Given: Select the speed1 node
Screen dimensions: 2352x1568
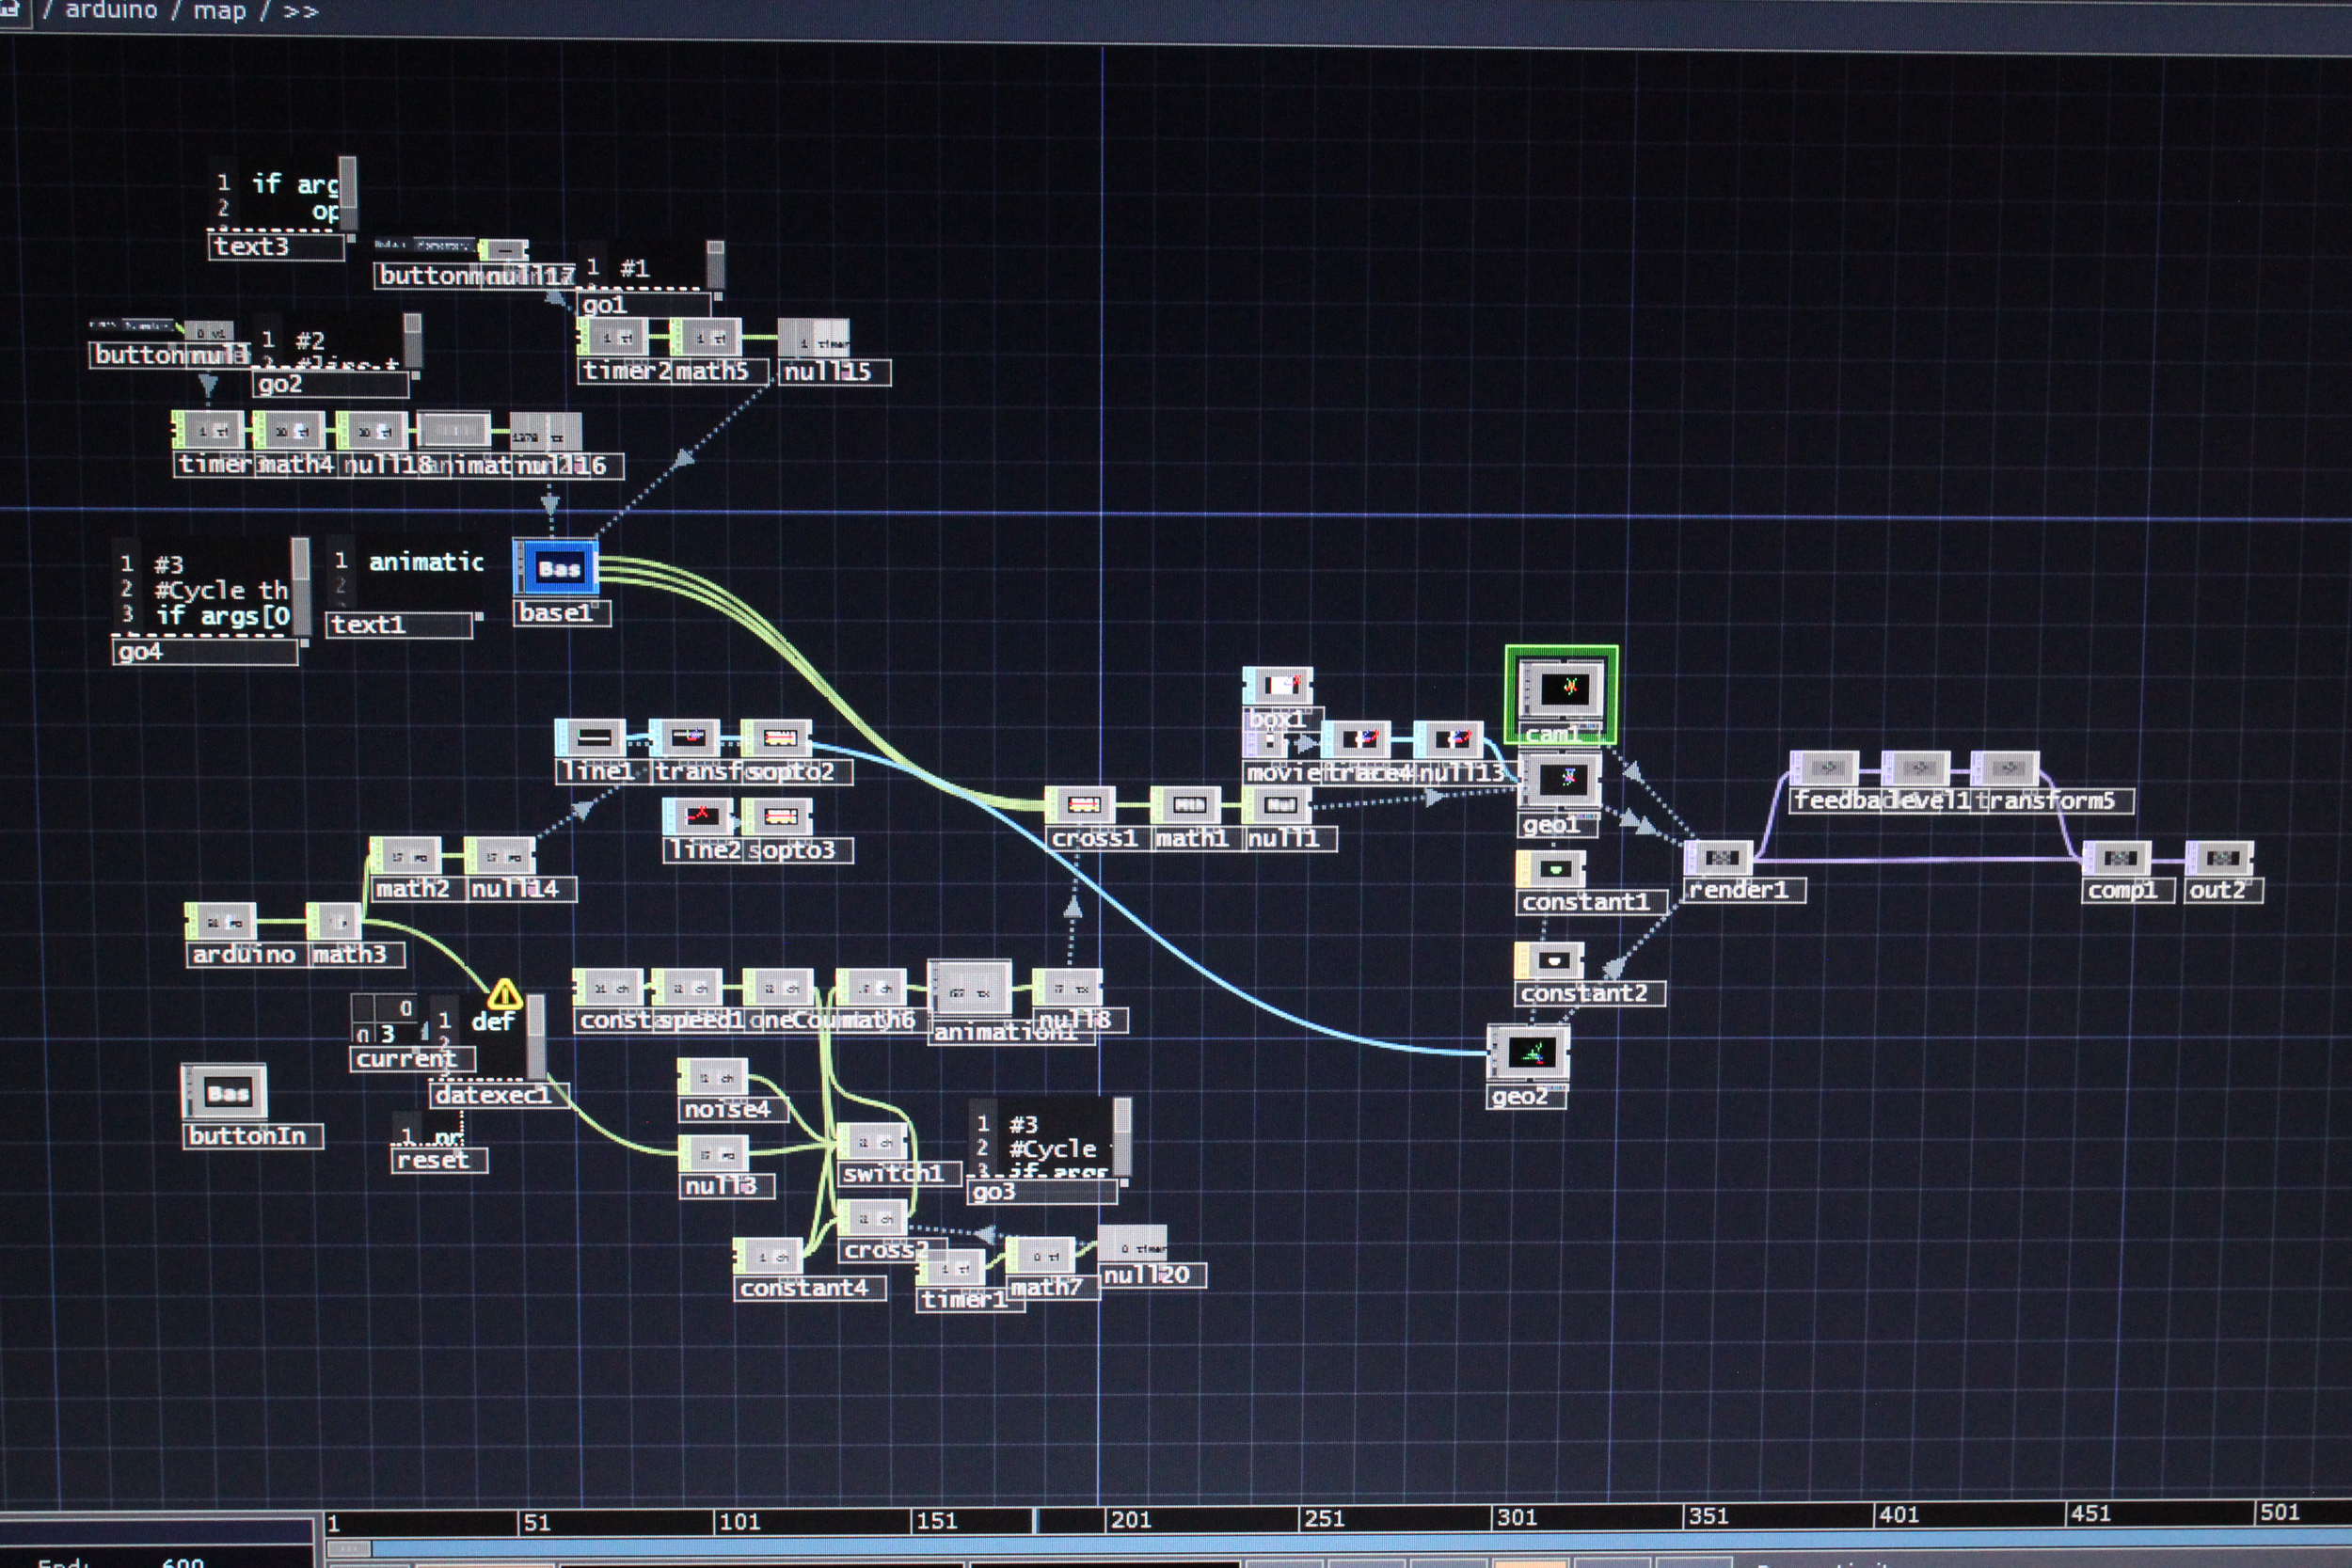Looking at the screenshot, I should coord(688,988).
